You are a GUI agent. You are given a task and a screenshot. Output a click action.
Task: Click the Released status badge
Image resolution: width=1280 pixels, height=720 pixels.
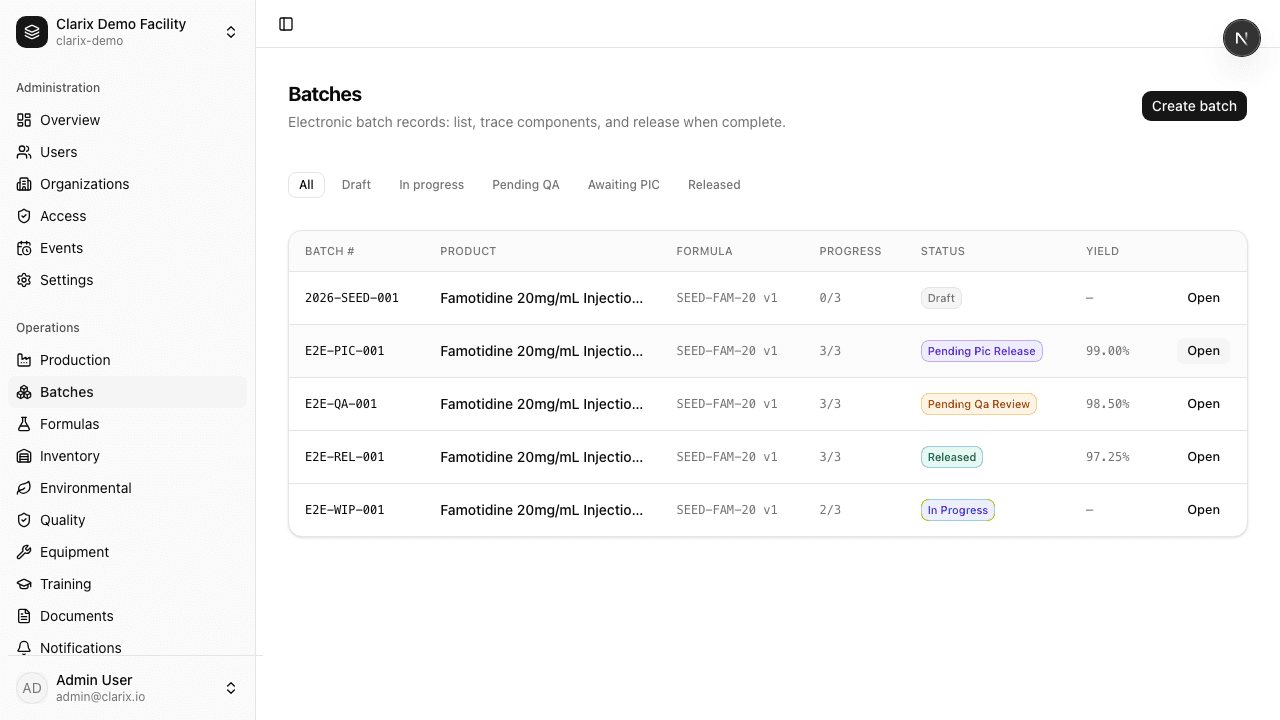951,457
